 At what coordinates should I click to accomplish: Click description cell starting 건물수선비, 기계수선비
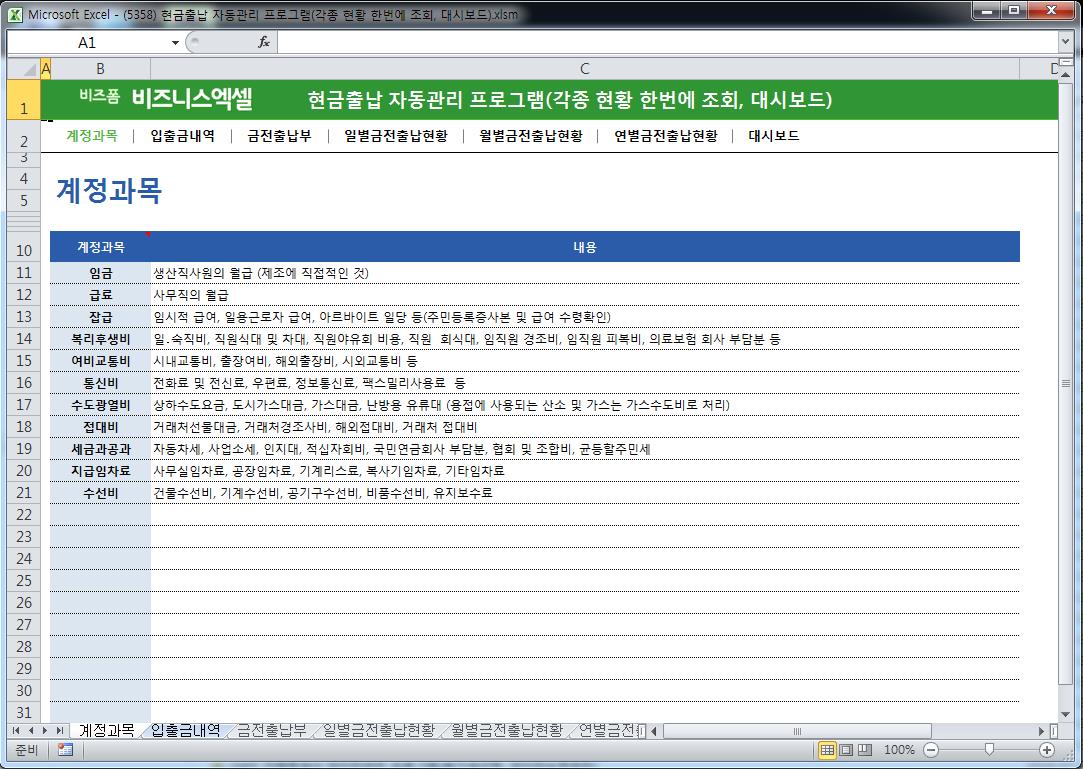pos(585,493)
